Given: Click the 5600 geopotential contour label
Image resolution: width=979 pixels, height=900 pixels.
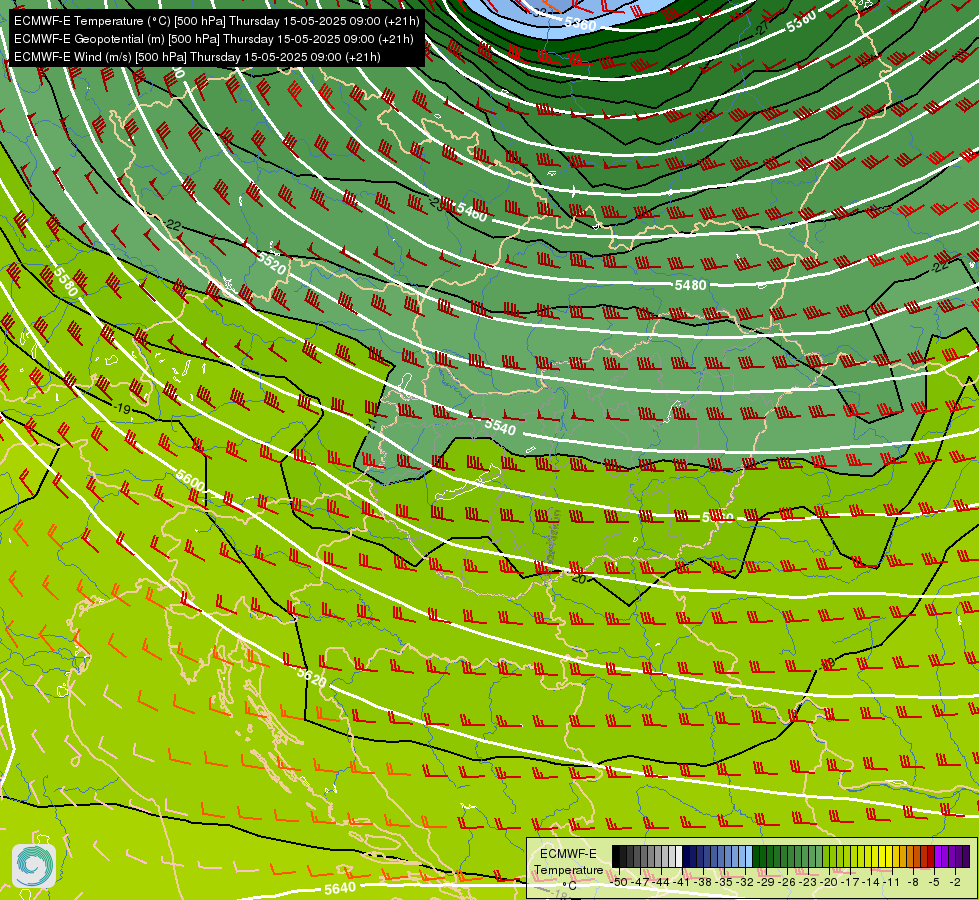Looking at the screenshot, I should click(x=190, y=480).
